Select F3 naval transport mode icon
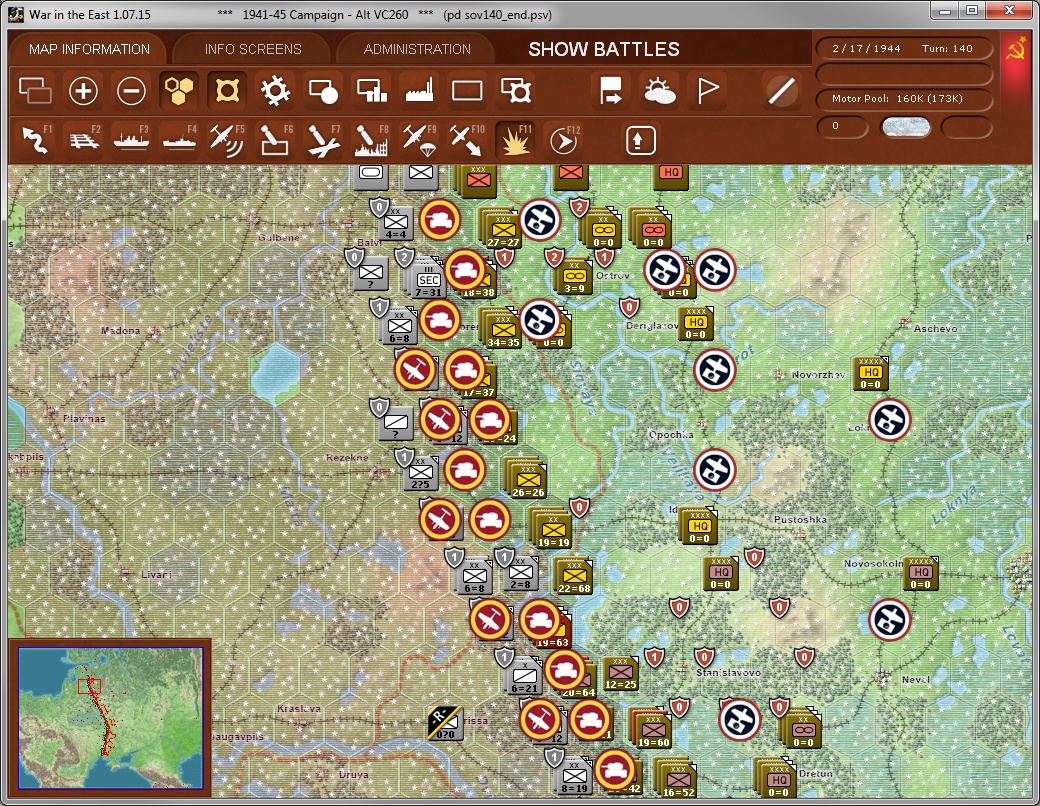Screen dimensions: 1040x806 [x=131, y=139]
